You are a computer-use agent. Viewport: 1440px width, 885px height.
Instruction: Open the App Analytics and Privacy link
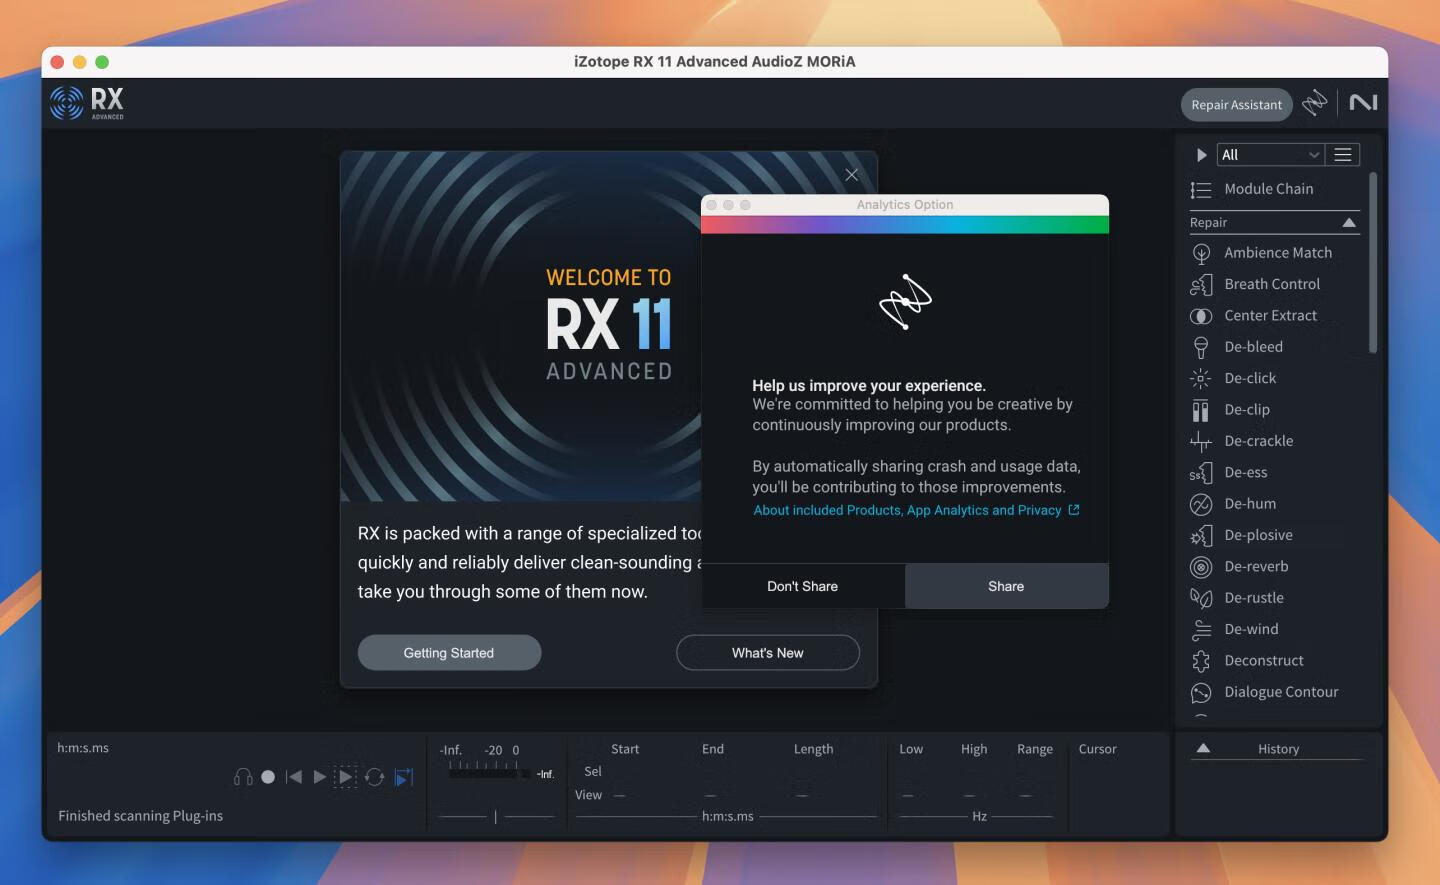[x=916, y=510]
